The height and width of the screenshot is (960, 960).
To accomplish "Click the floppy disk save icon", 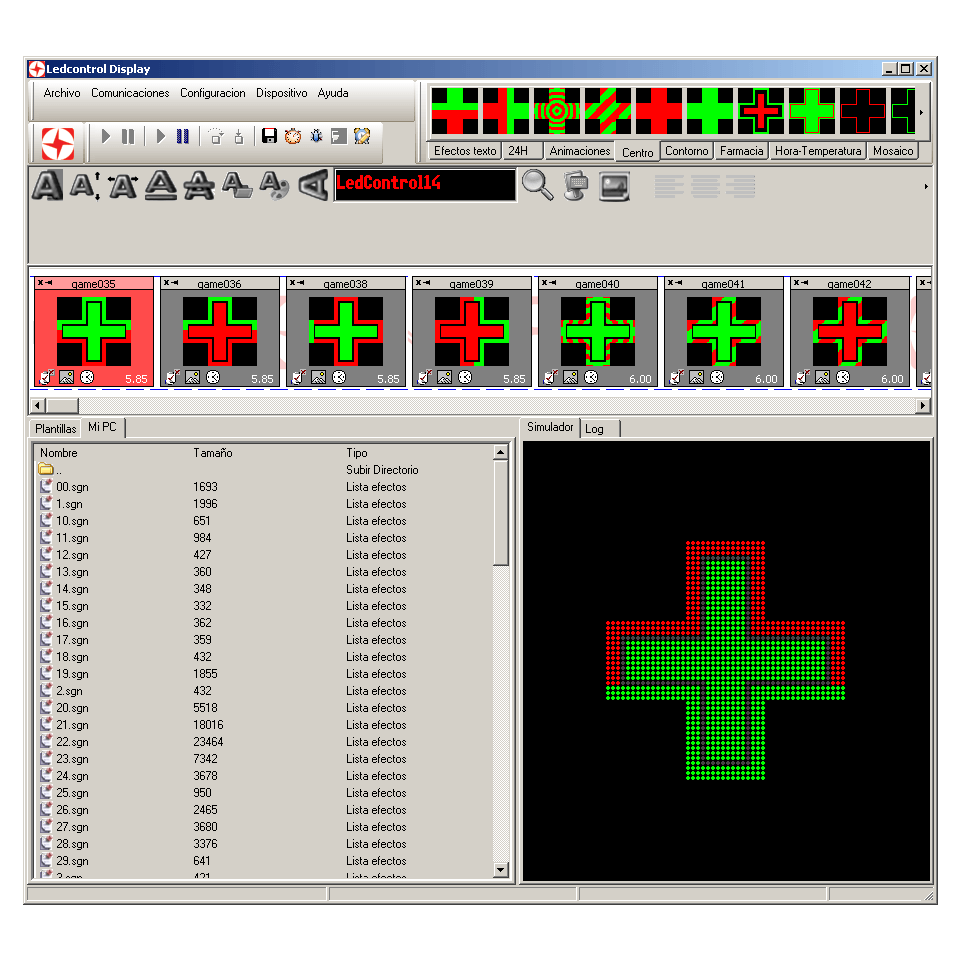I will click(x=269, y=136).
